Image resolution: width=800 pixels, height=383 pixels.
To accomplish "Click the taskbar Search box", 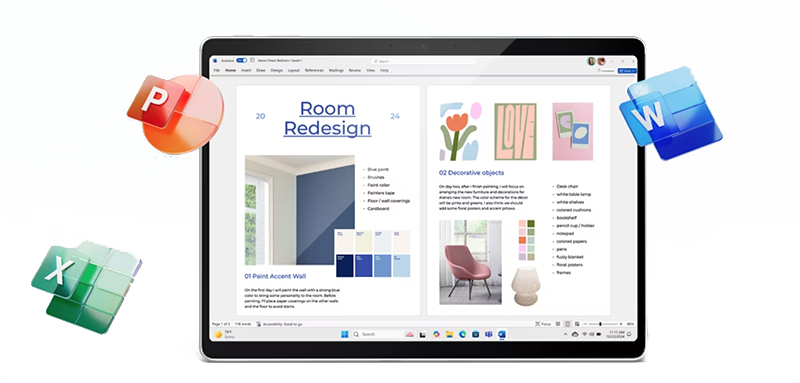I will (x=383, y=334).
